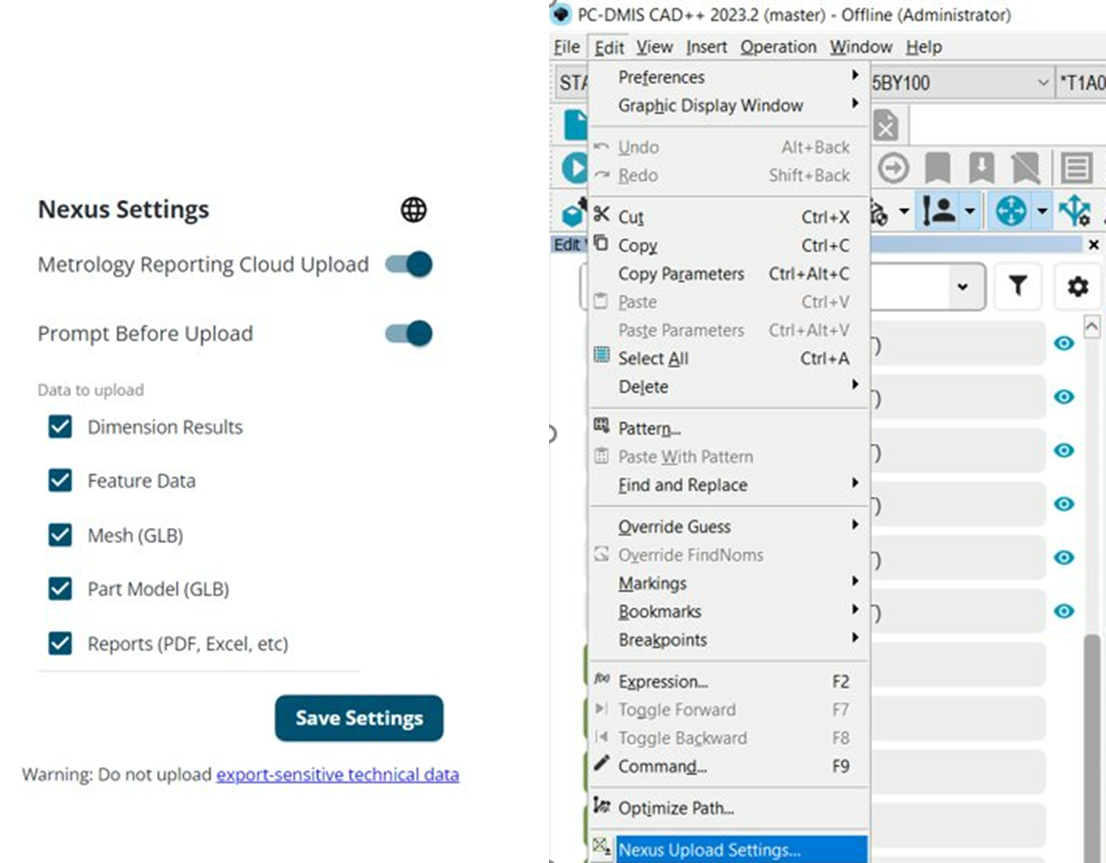This screenshot has height=863, width=1106.
Task: Toggle Metrology Reporting Cloud Upload switch
Action: point(408,265)
